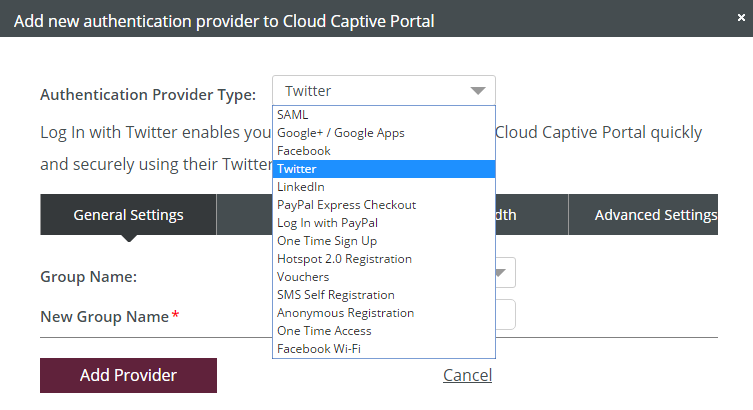Pick the highlighted Twitter option
753x410 pixels.
[384, 169]
